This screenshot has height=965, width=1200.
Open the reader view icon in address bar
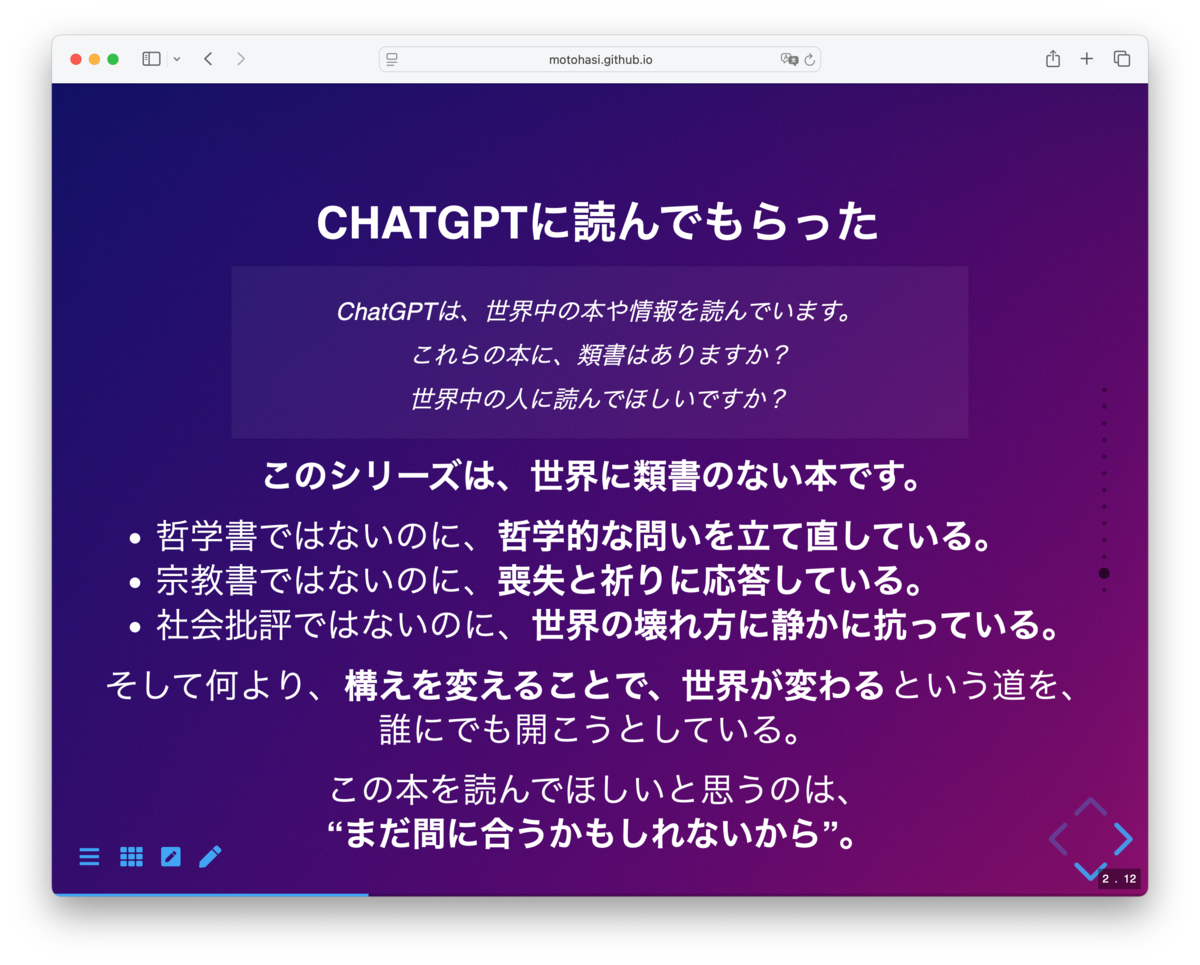click(392, 60)
